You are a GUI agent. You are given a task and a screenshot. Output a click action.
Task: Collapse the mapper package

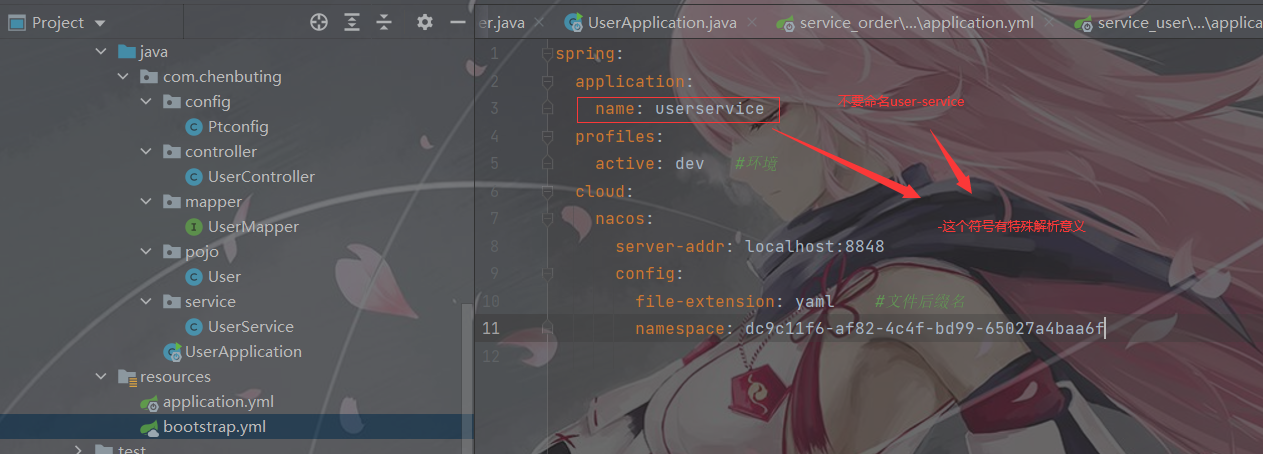pos(146,202)
